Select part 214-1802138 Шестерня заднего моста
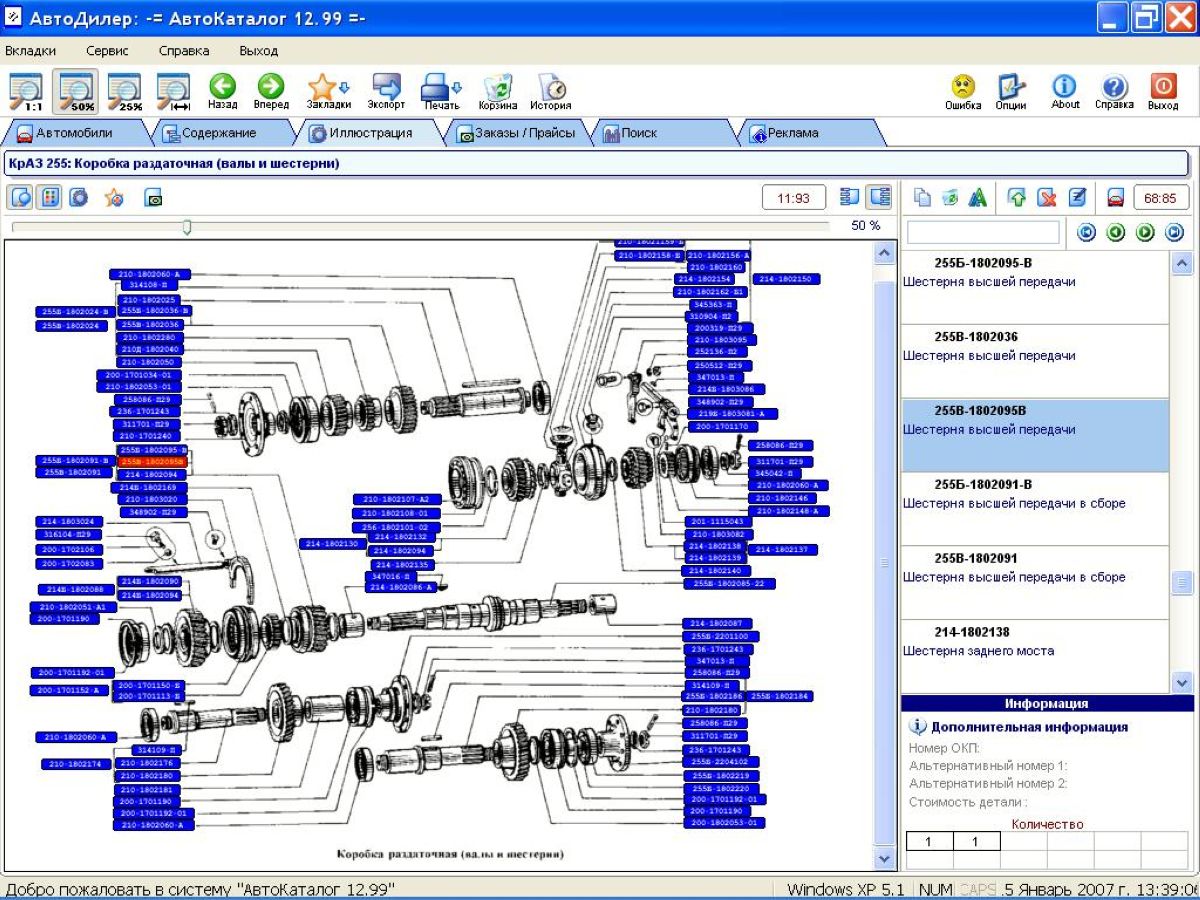The image size is (1200, 900). coord(1035,657)
